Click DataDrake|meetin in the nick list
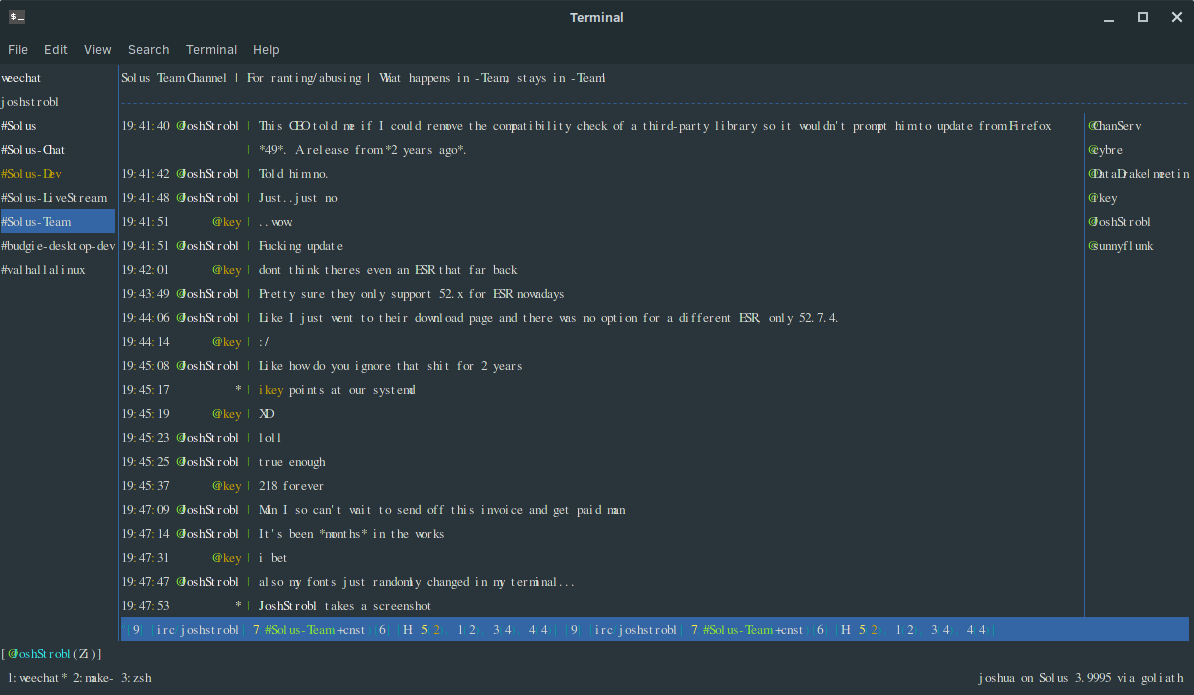The image size is (1194, 695). (1138, 174)
